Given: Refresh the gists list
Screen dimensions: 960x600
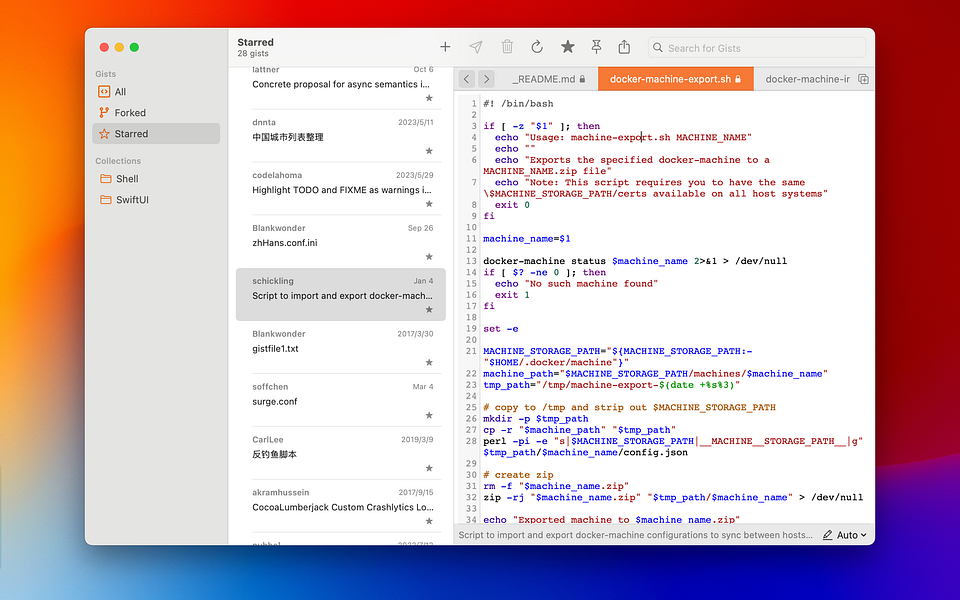Looking at the screenshot, I should [x=539, y=46].
